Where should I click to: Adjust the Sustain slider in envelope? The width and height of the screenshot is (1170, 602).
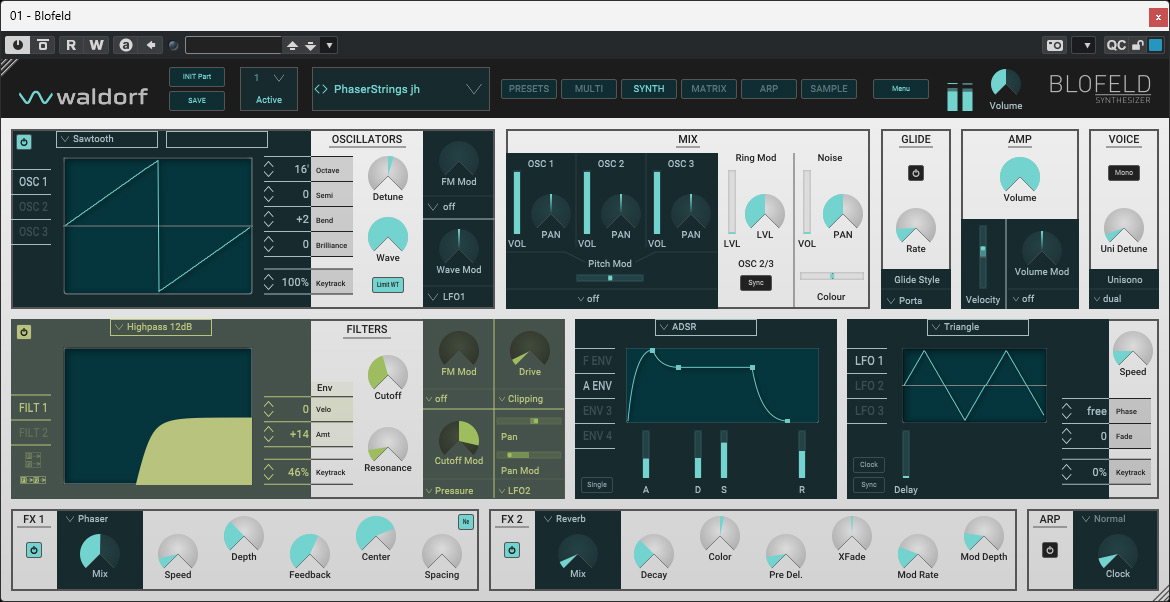point(724,454)
